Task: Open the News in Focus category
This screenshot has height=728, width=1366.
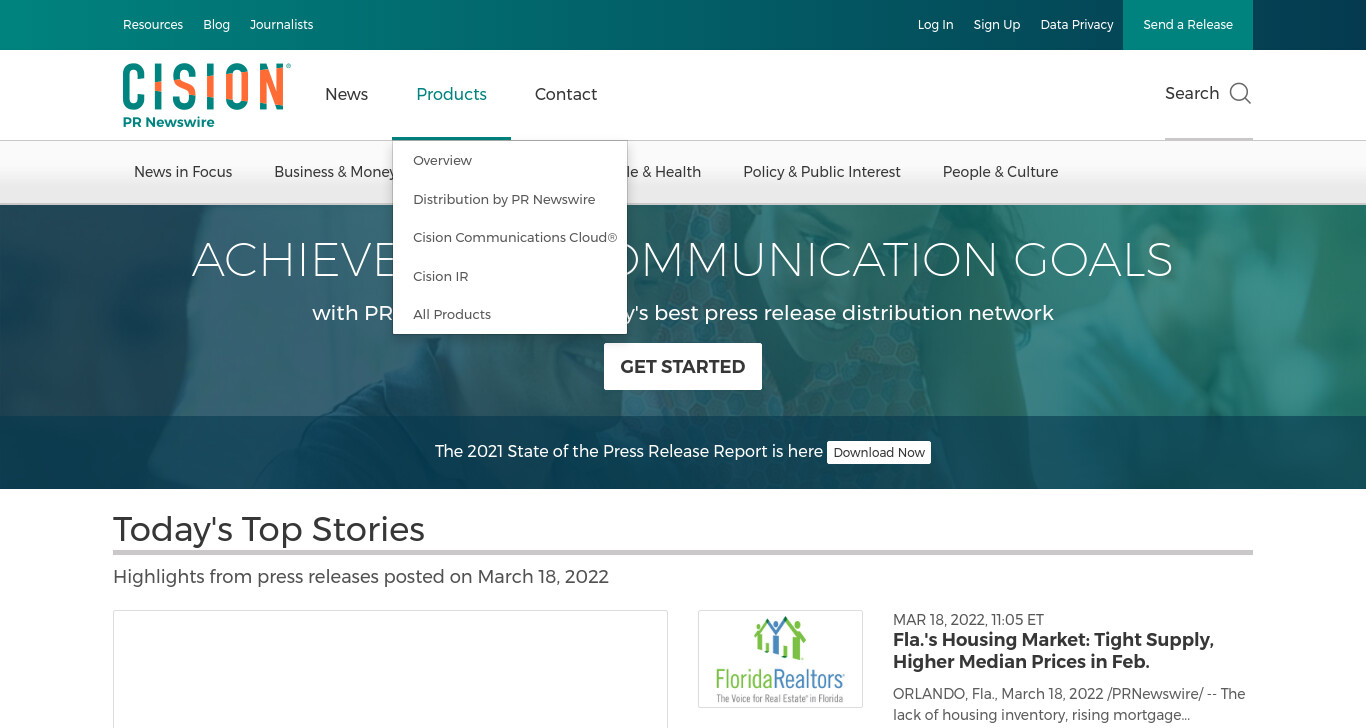Action: point(183,172)
